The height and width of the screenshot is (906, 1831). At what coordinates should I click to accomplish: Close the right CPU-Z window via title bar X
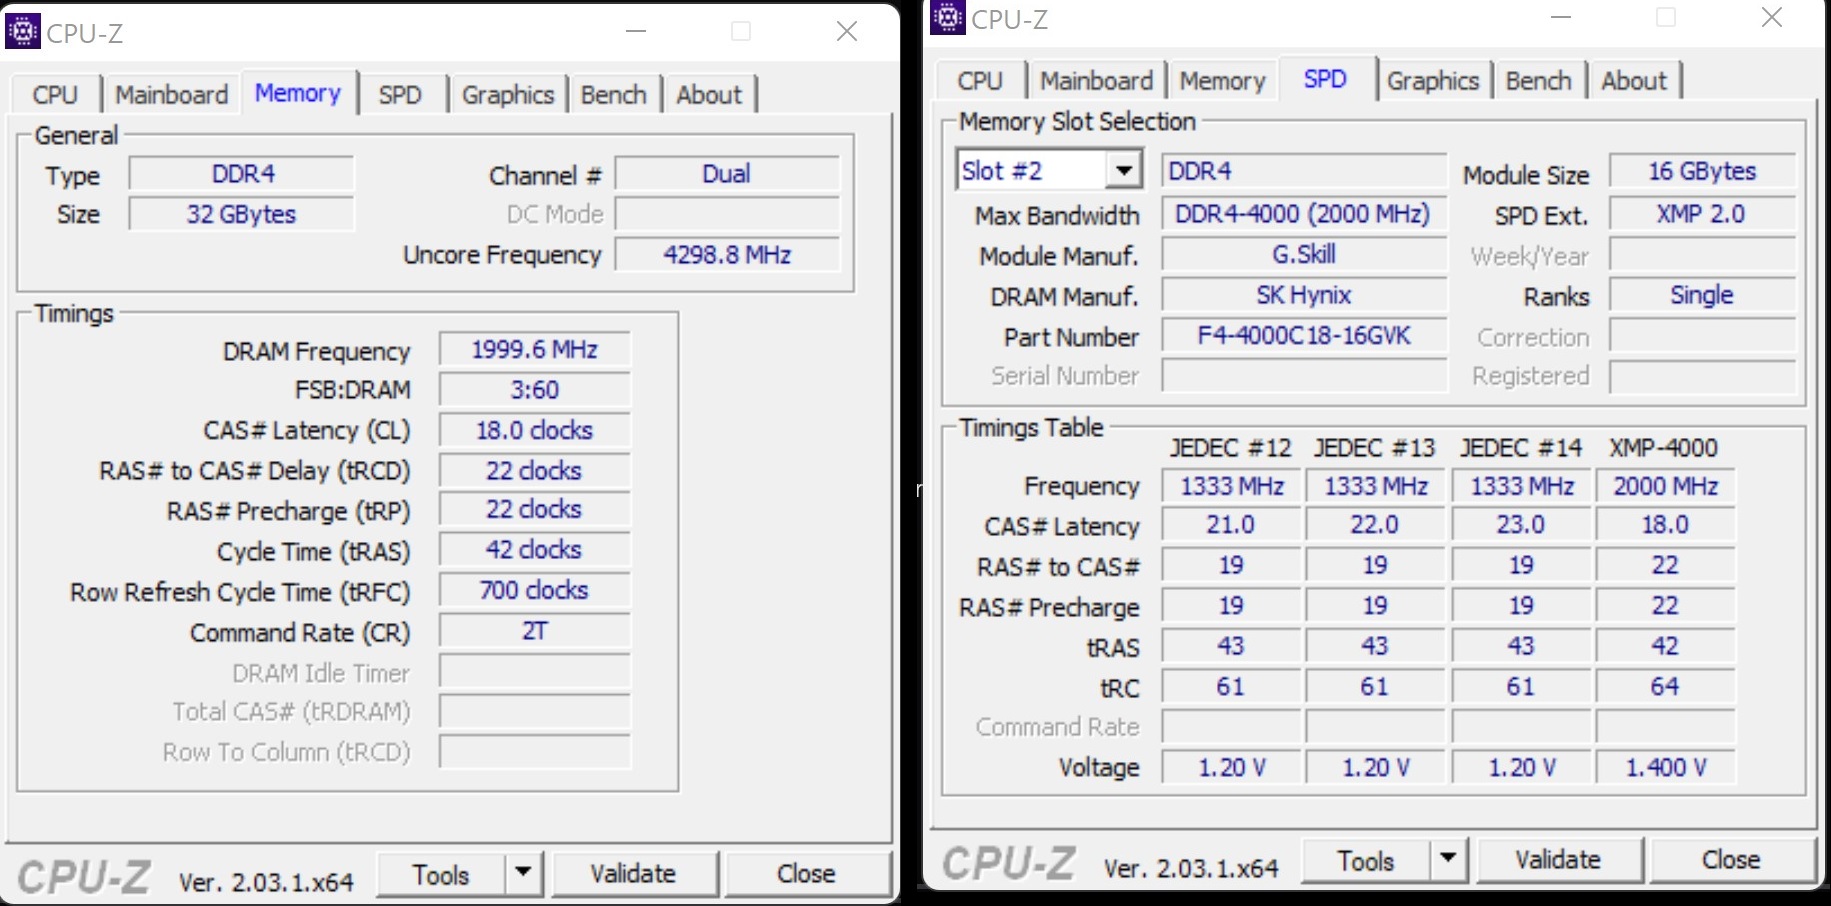1771,18
